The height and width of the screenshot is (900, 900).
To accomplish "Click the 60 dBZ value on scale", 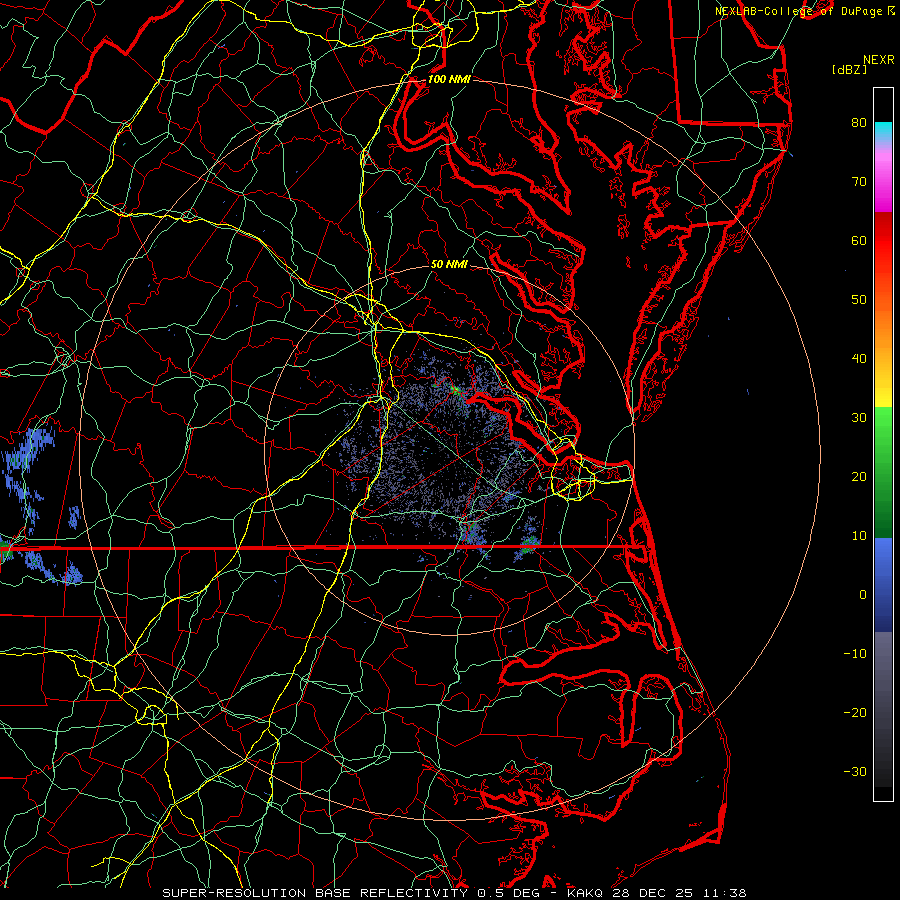I will 859,240.
